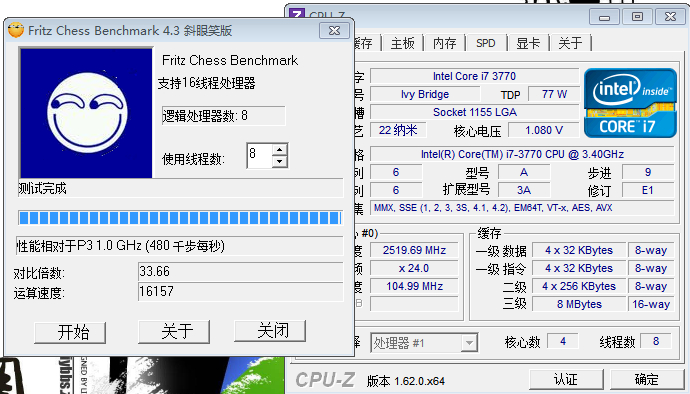Decrease thread count with down arrow

(279, 161)
